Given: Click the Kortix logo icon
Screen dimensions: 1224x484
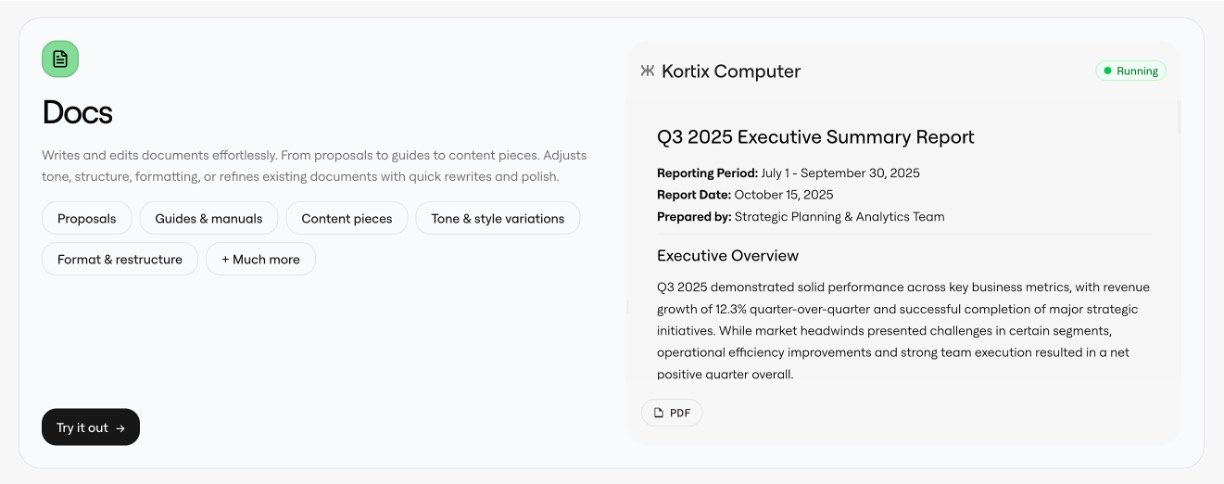Looking at the screenshot, I should click(x=647, y=71).
